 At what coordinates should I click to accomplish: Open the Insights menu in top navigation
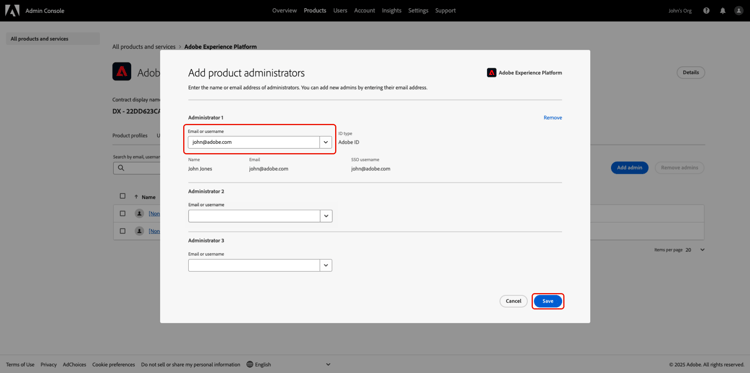point(391,11)
